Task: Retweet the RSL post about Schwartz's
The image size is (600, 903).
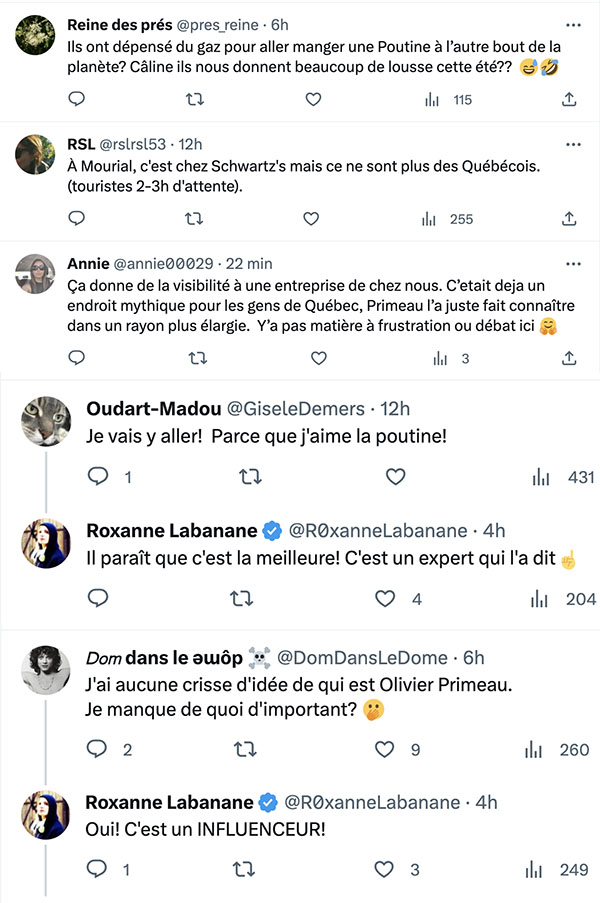Action: coord(194,219)
